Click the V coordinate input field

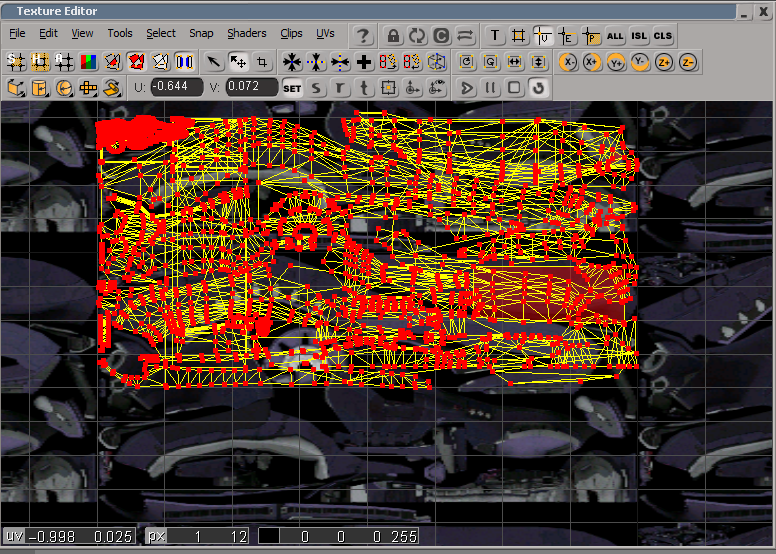click(x=252, y=87)
